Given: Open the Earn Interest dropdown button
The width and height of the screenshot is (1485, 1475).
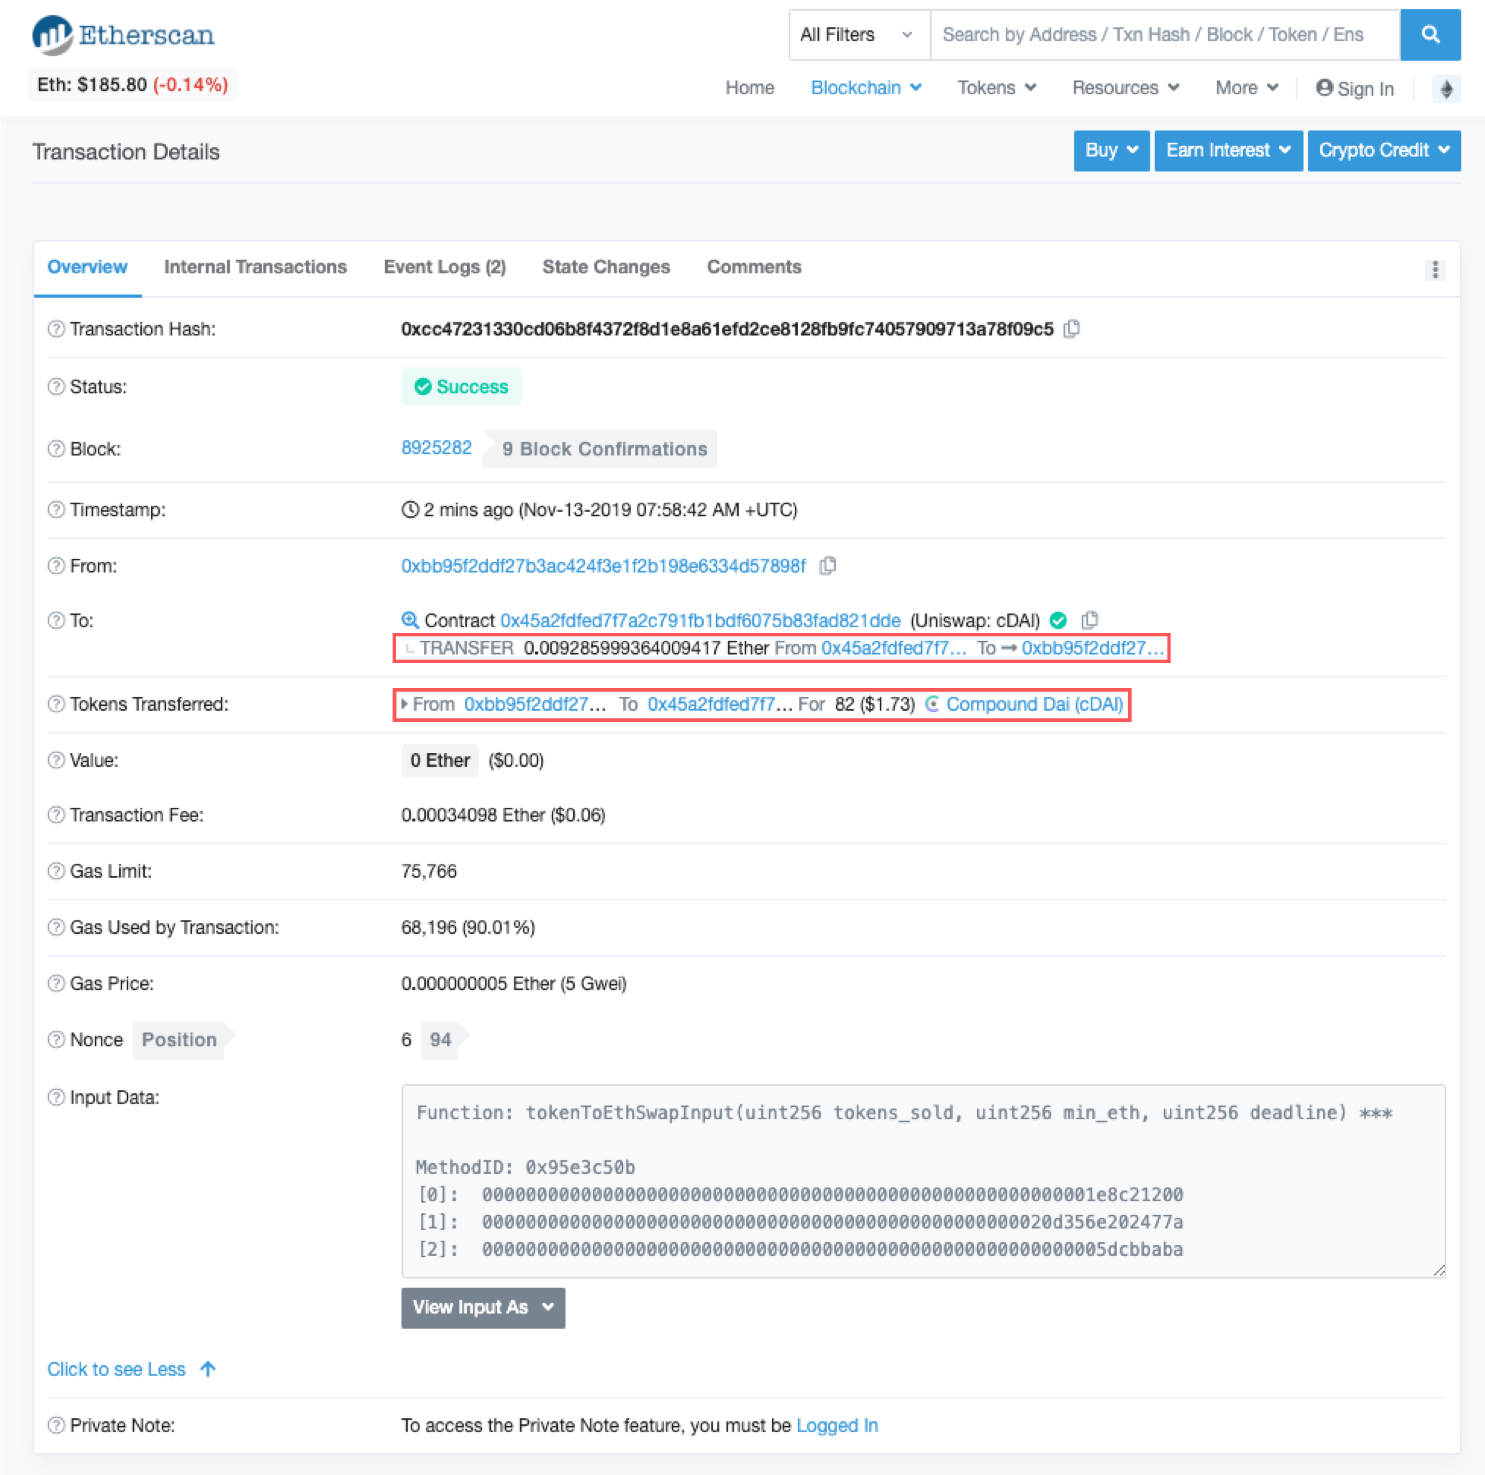Looking at the screenshot, I should [x=1228, y=151].
